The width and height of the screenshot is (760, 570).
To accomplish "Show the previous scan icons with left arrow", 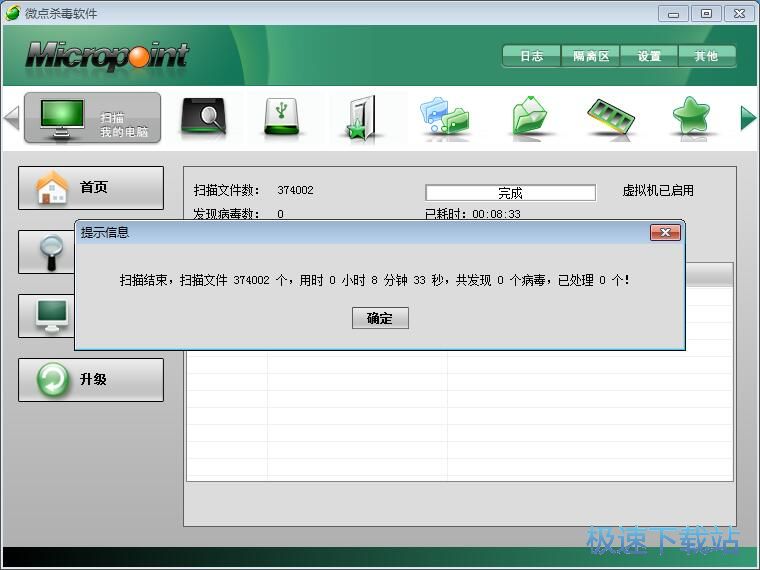I will [11, 118].
